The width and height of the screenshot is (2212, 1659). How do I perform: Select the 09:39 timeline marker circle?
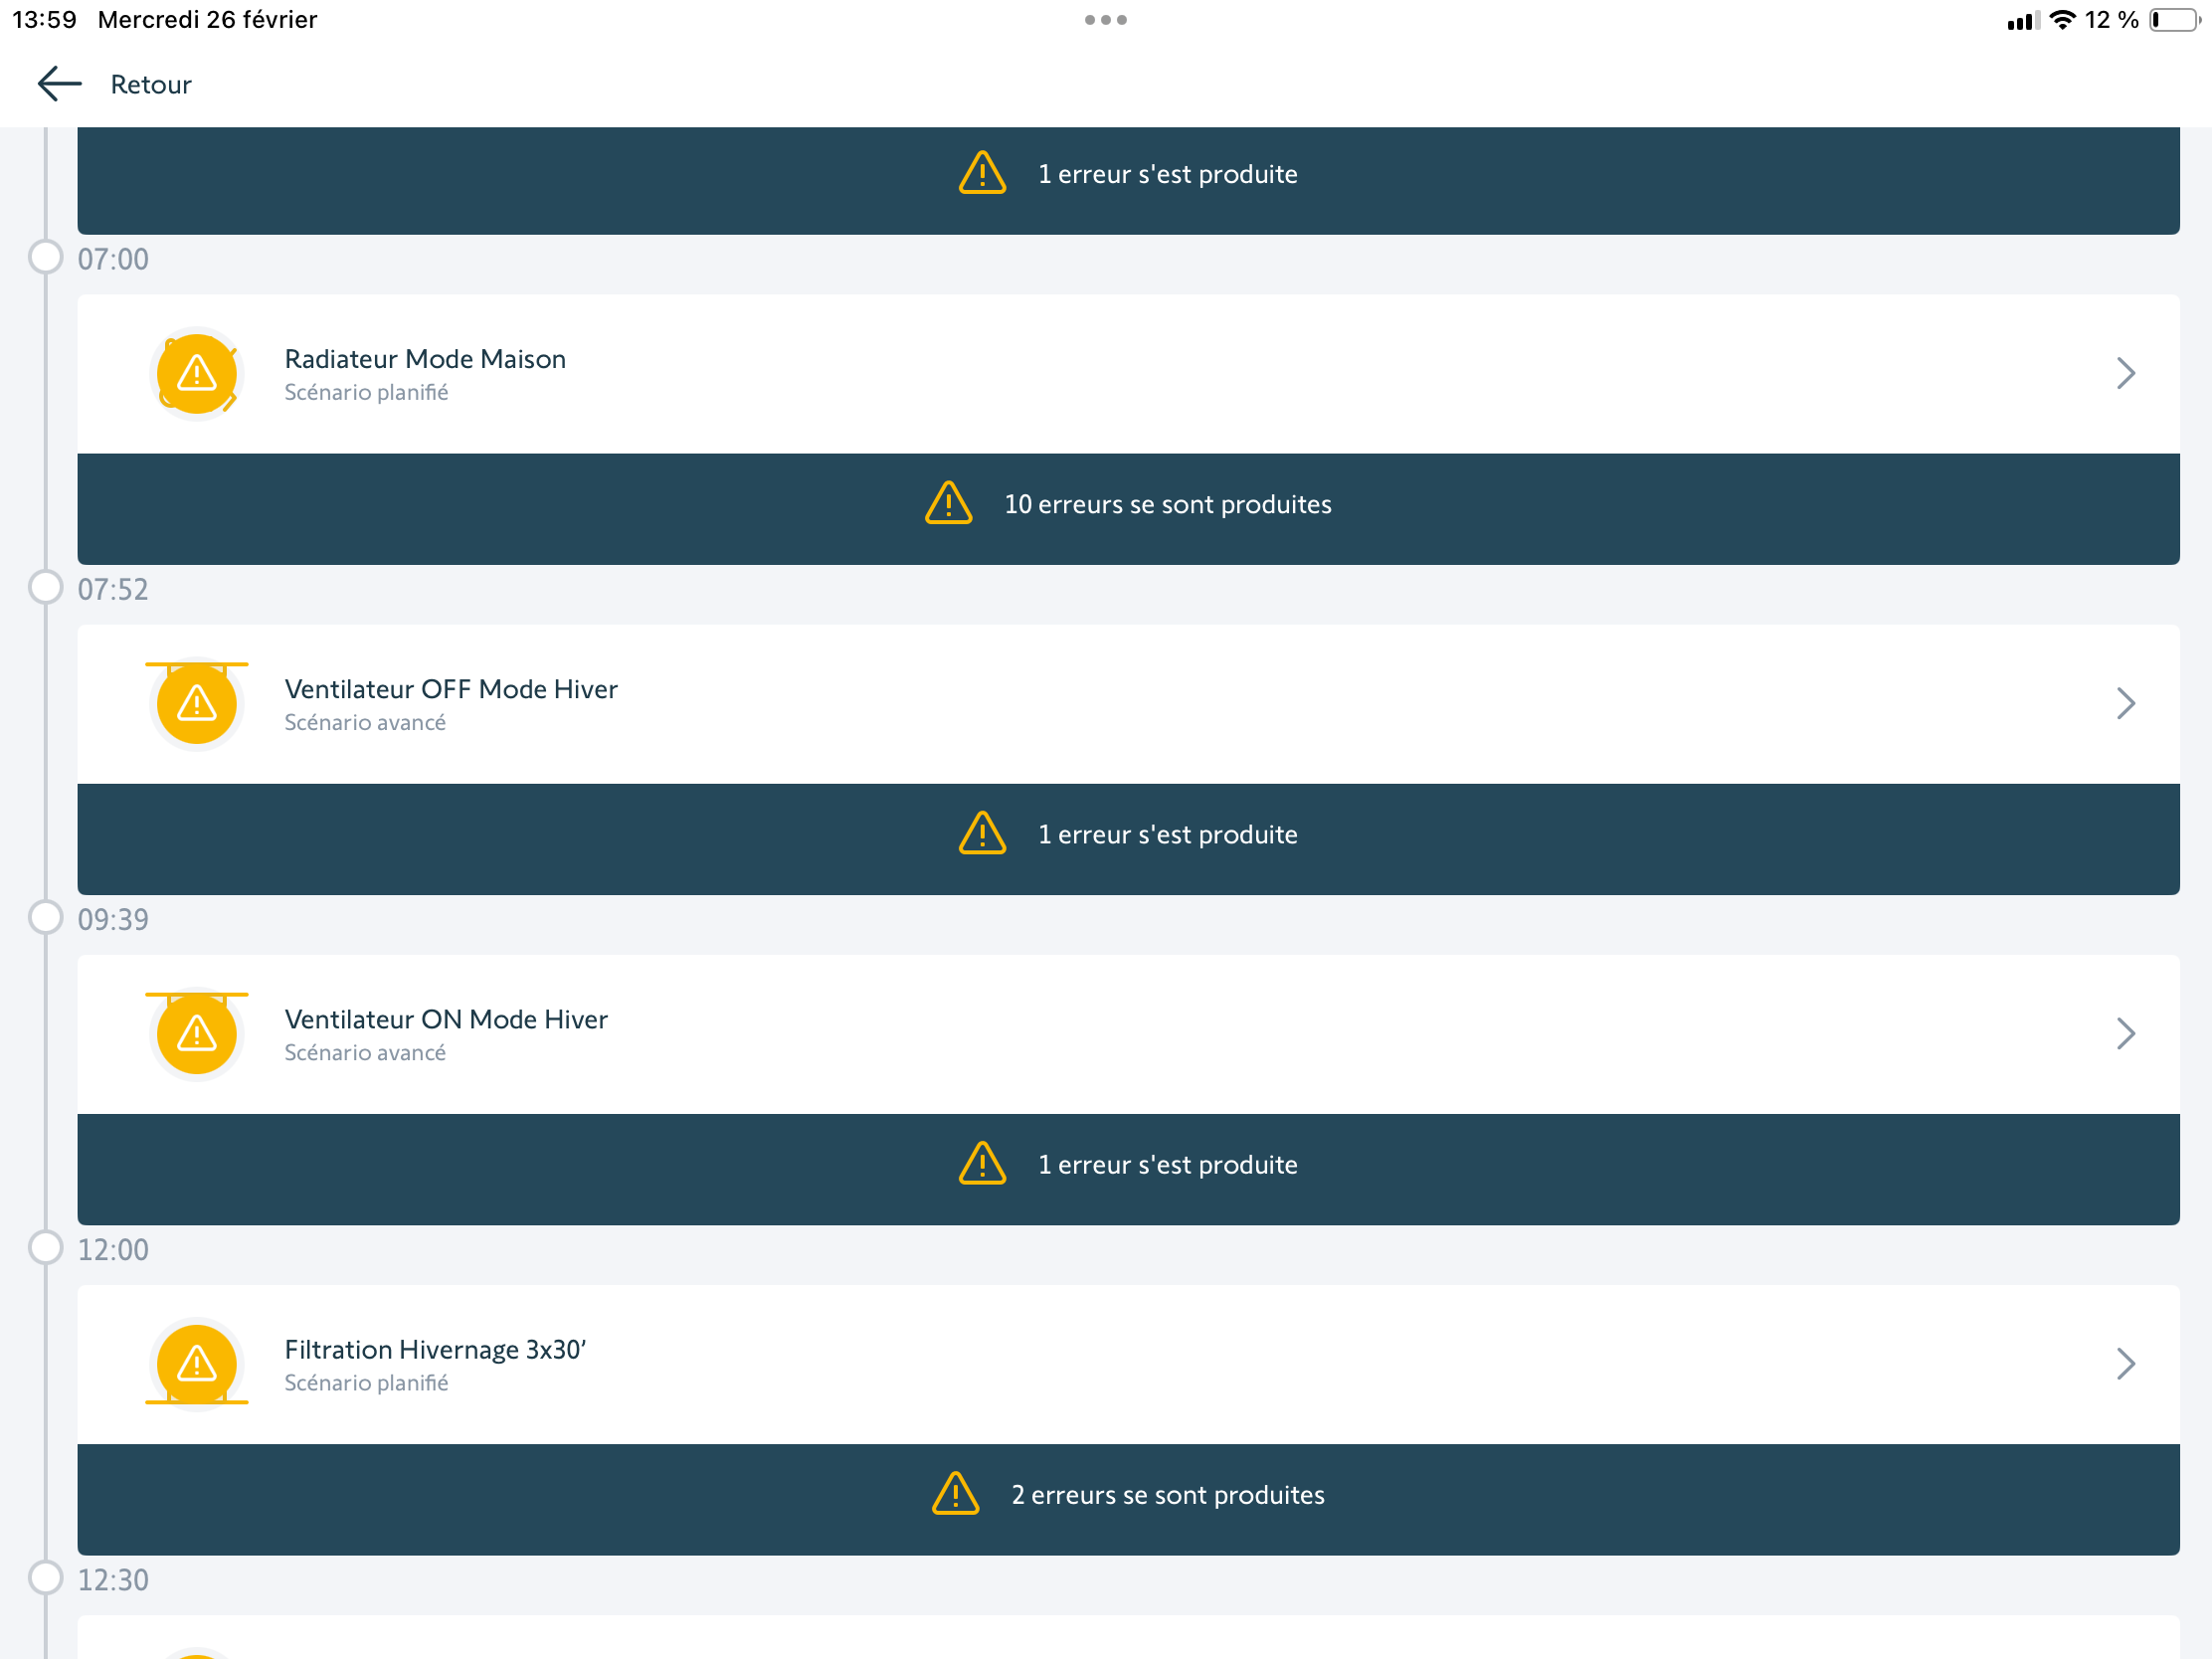[46, 917]
